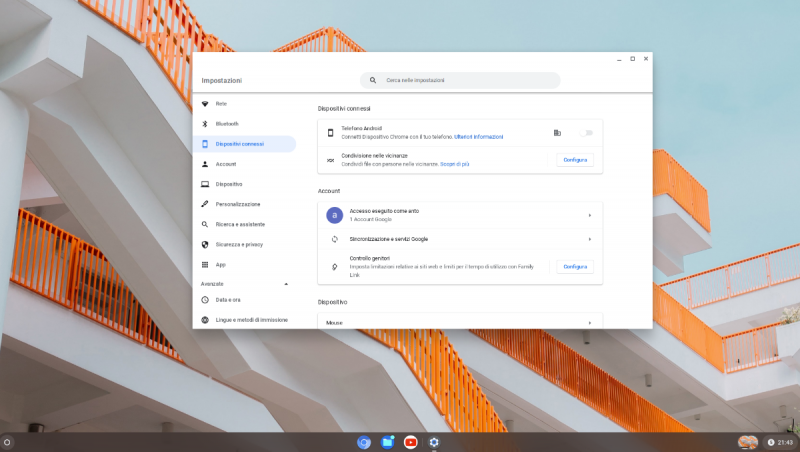Open the Ulteriori informazioni link

tap(479, 137)
